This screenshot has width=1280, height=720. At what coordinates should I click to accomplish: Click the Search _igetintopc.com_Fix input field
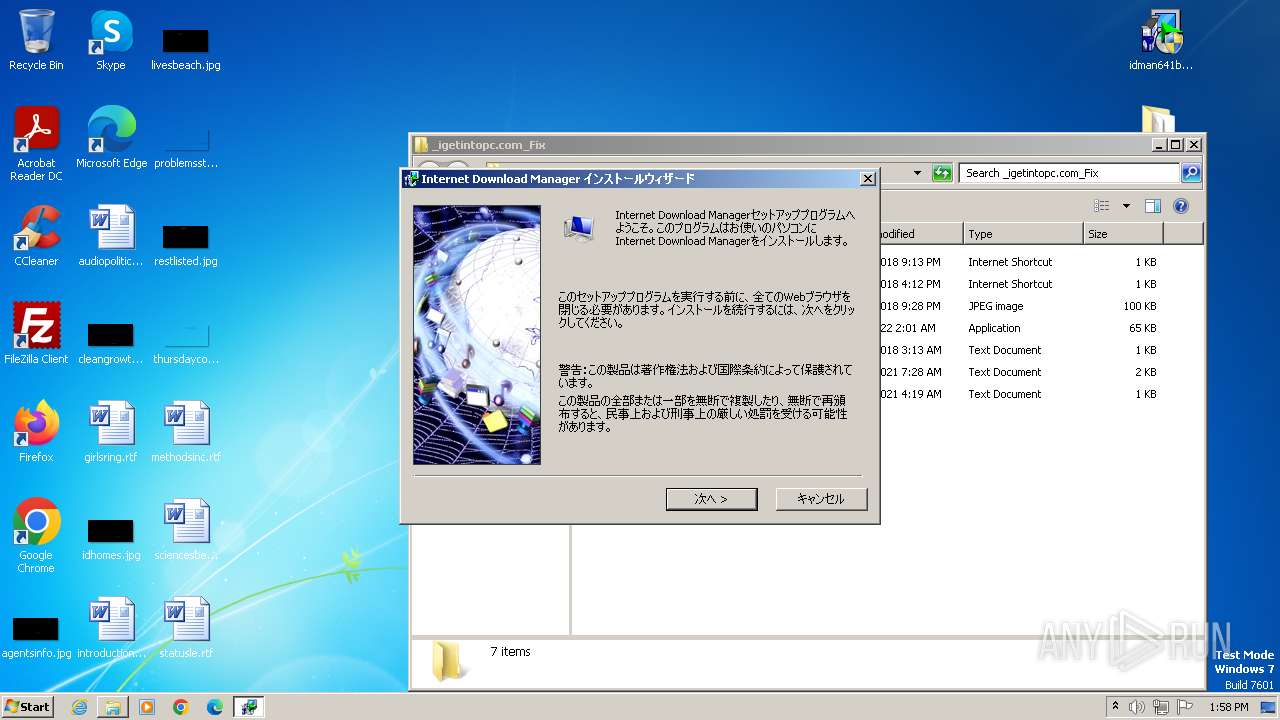(1069, 173)
